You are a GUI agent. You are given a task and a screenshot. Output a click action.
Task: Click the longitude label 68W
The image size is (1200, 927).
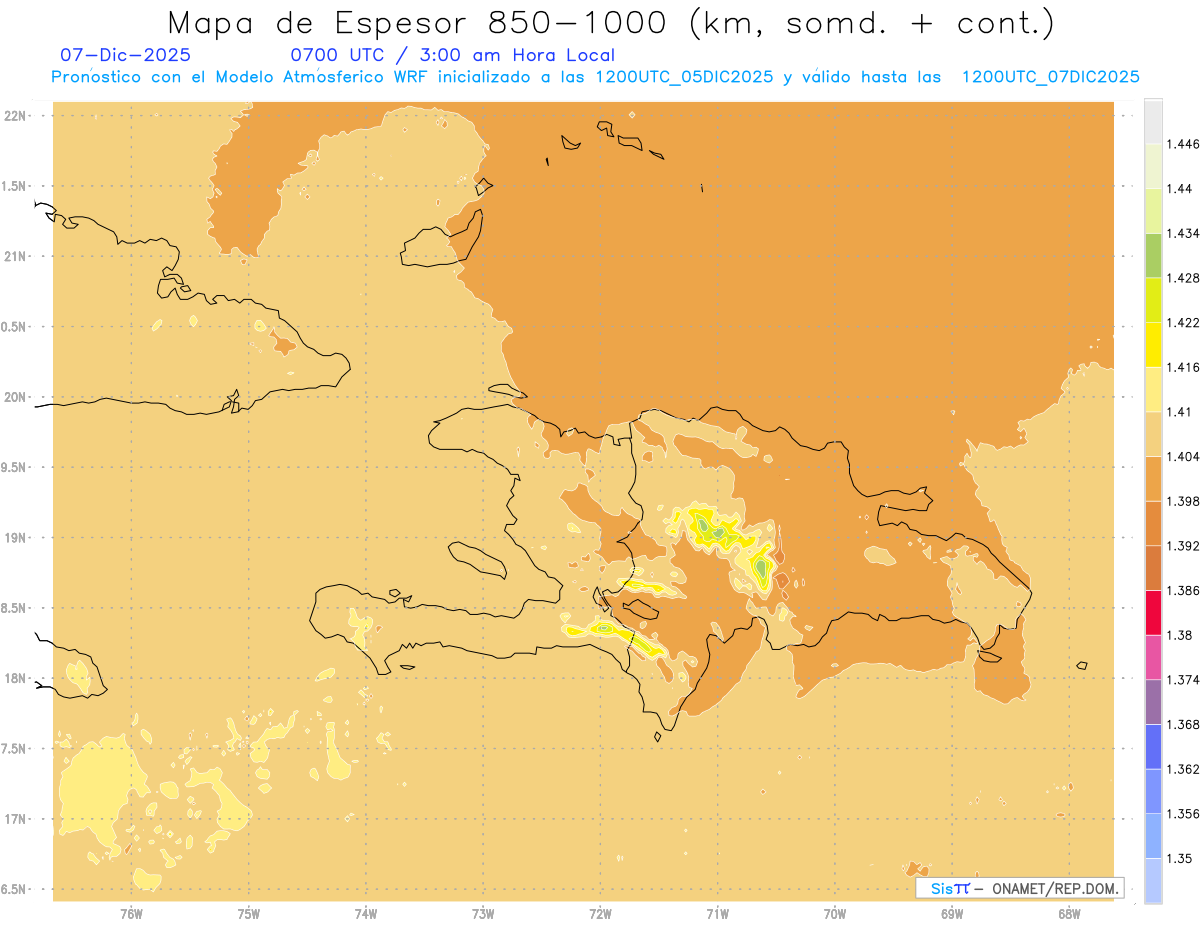coord(1069,913)
